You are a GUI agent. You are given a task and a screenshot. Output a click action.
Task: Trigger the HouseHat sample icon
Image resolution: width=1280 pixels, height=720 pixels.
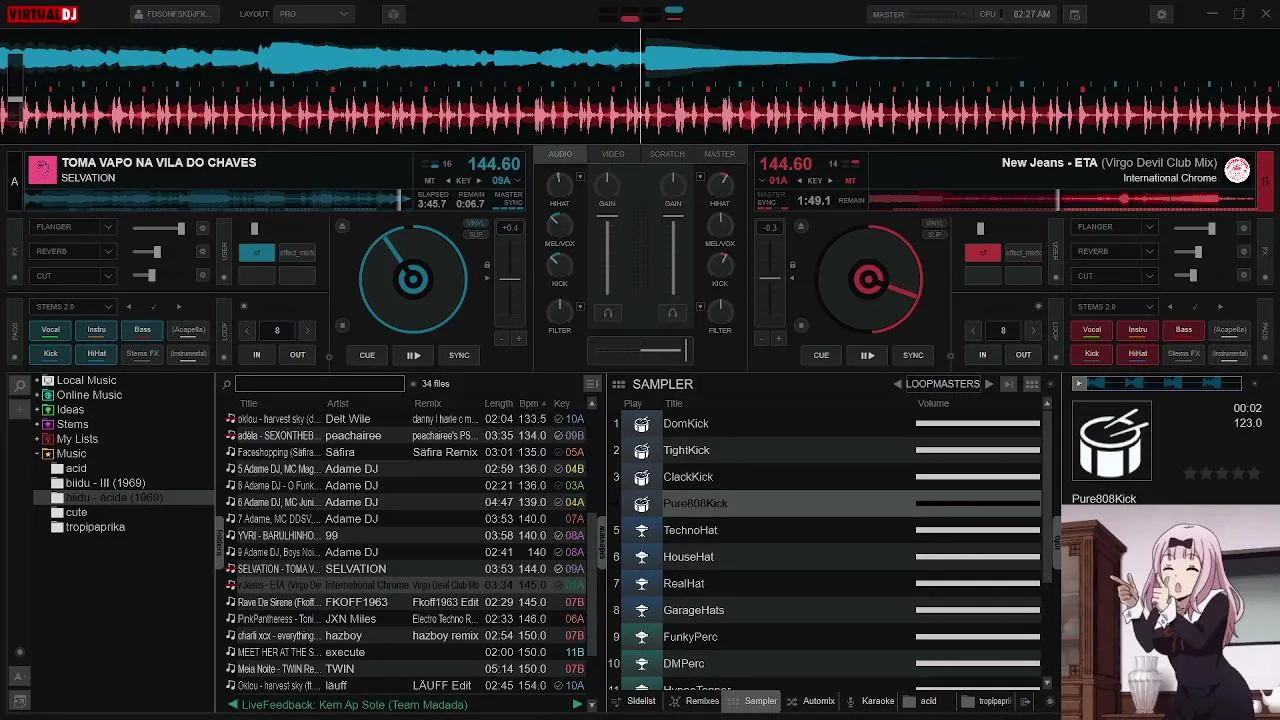click(x=642, y=557)
